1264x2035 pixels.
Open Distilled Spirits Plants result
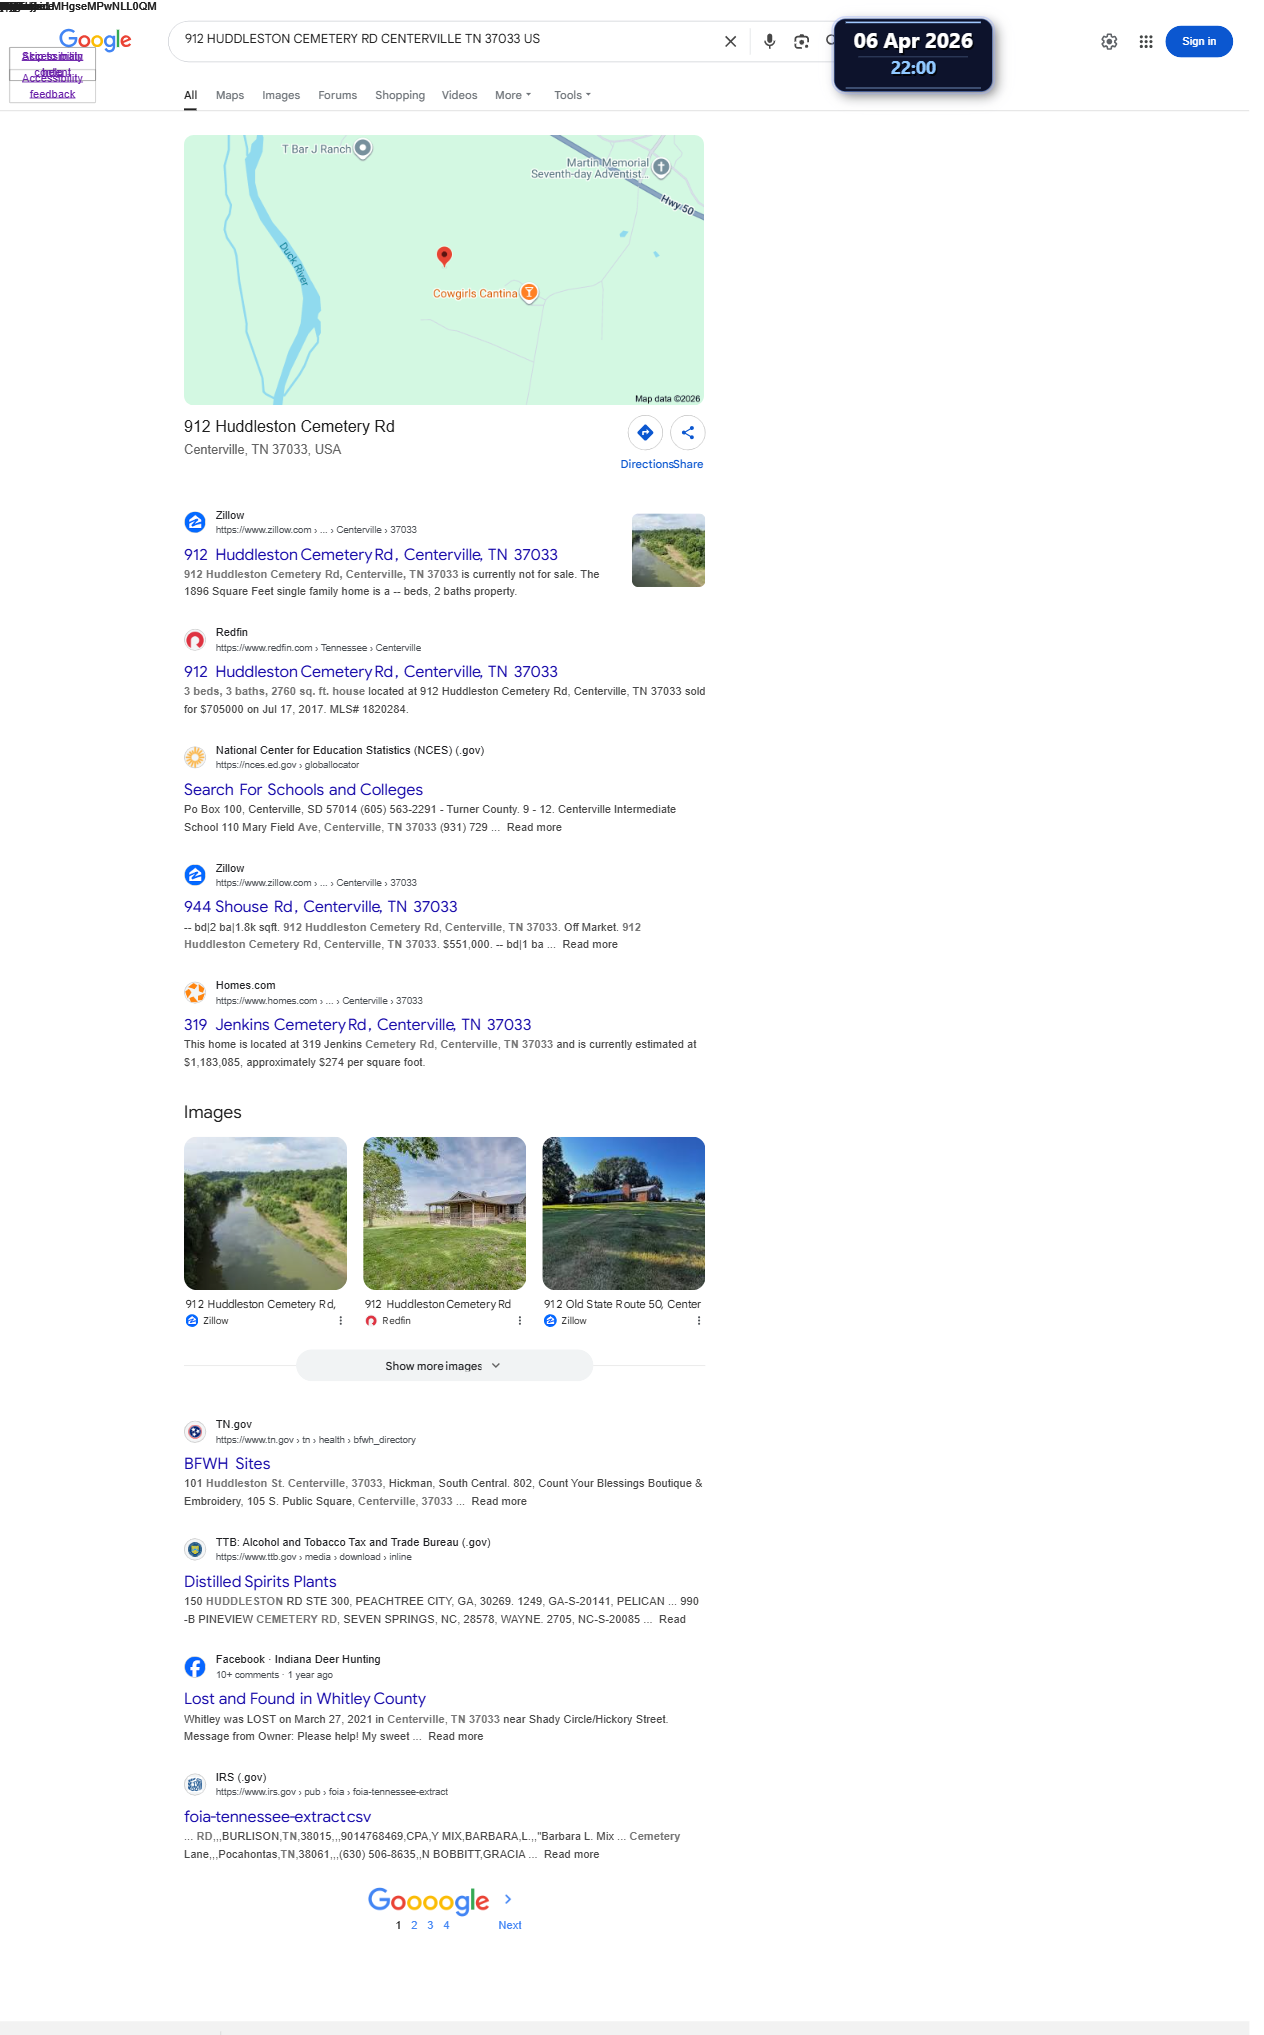(260, 1582)
